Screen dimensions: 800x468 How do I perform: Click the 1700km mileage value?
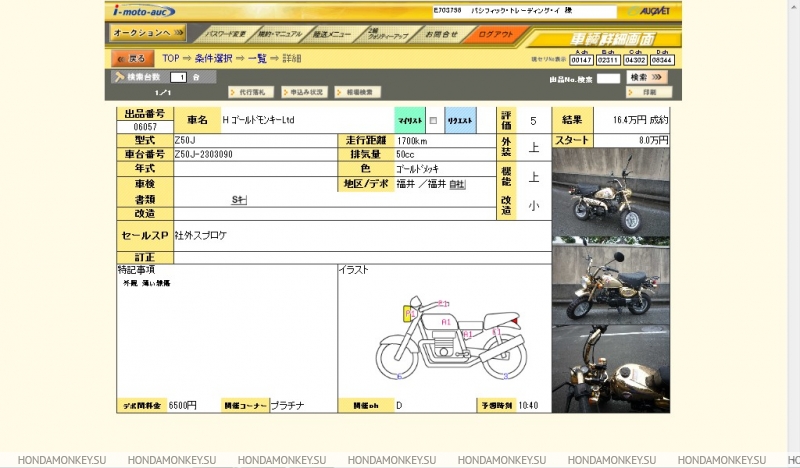click(x=412, y=141)
